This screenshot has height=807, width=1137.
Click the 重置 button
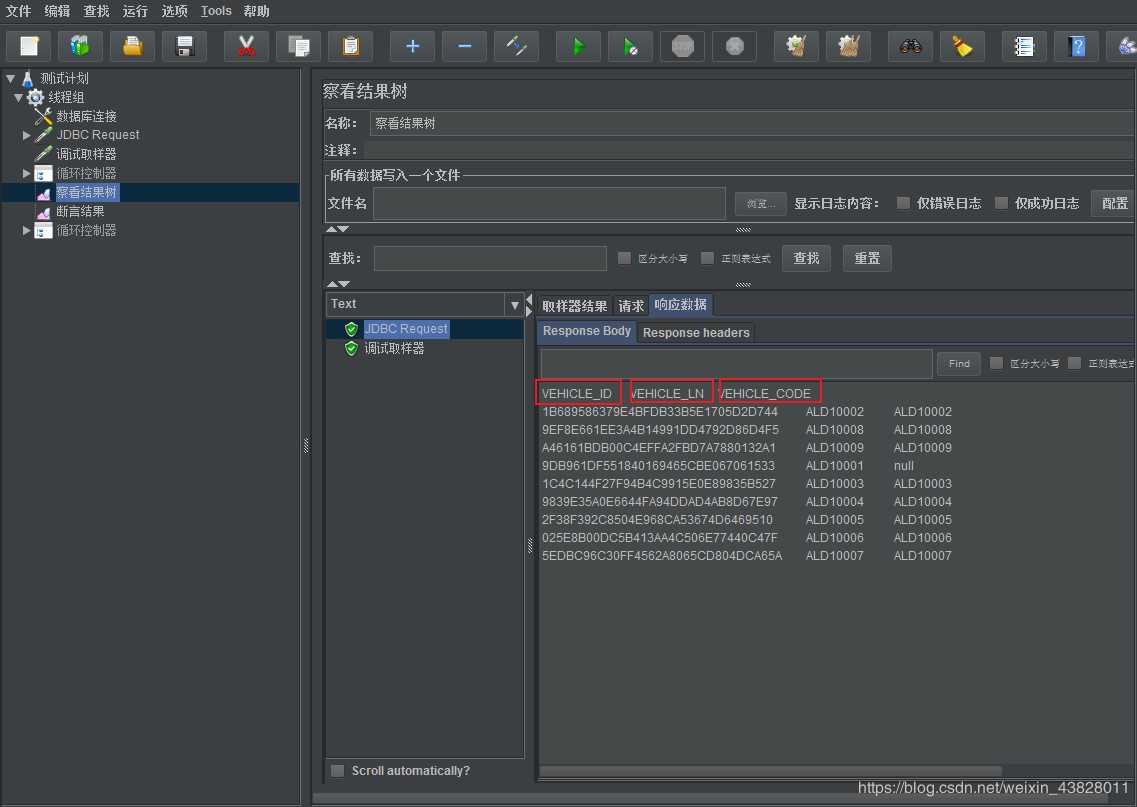pyautogui.click(x=867, y=258)
